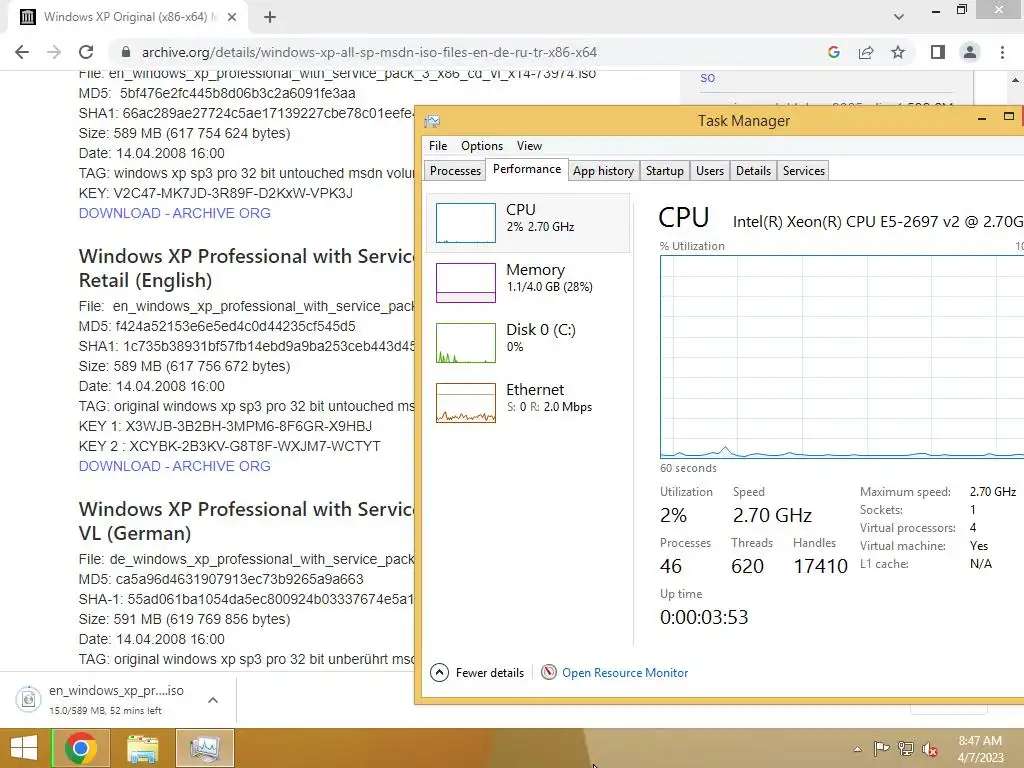The image size is (1024, 768).
Task: Collapse Task Manager with Fewer details
Action: [x=477, y=673]
